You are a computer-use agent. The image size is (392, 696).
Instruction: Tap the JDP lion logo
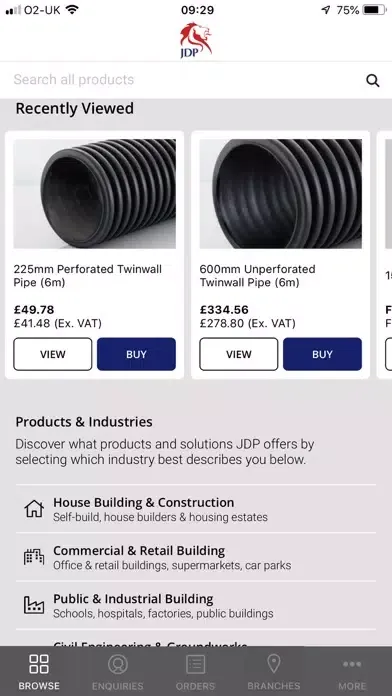[196, 40]
